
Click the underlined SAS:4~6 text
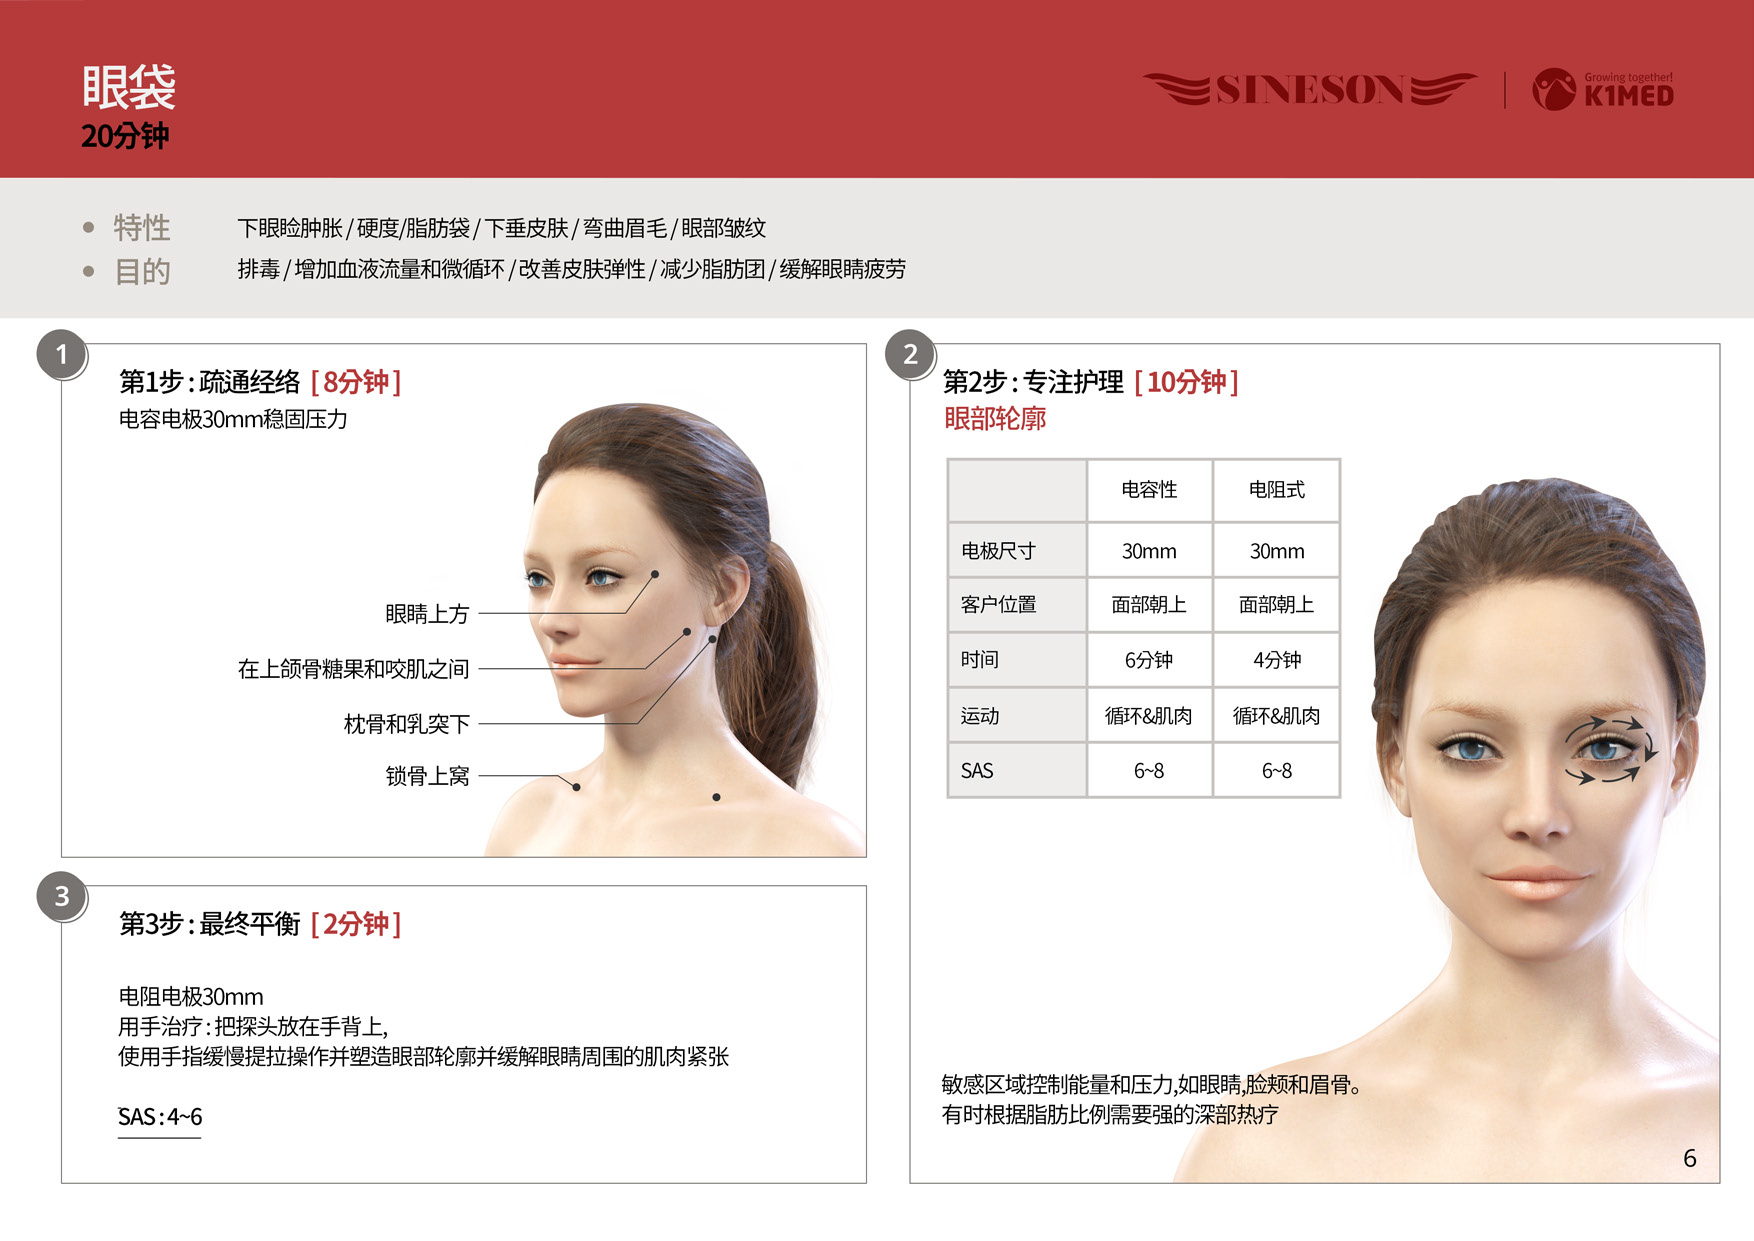[x=160, y=1117]
